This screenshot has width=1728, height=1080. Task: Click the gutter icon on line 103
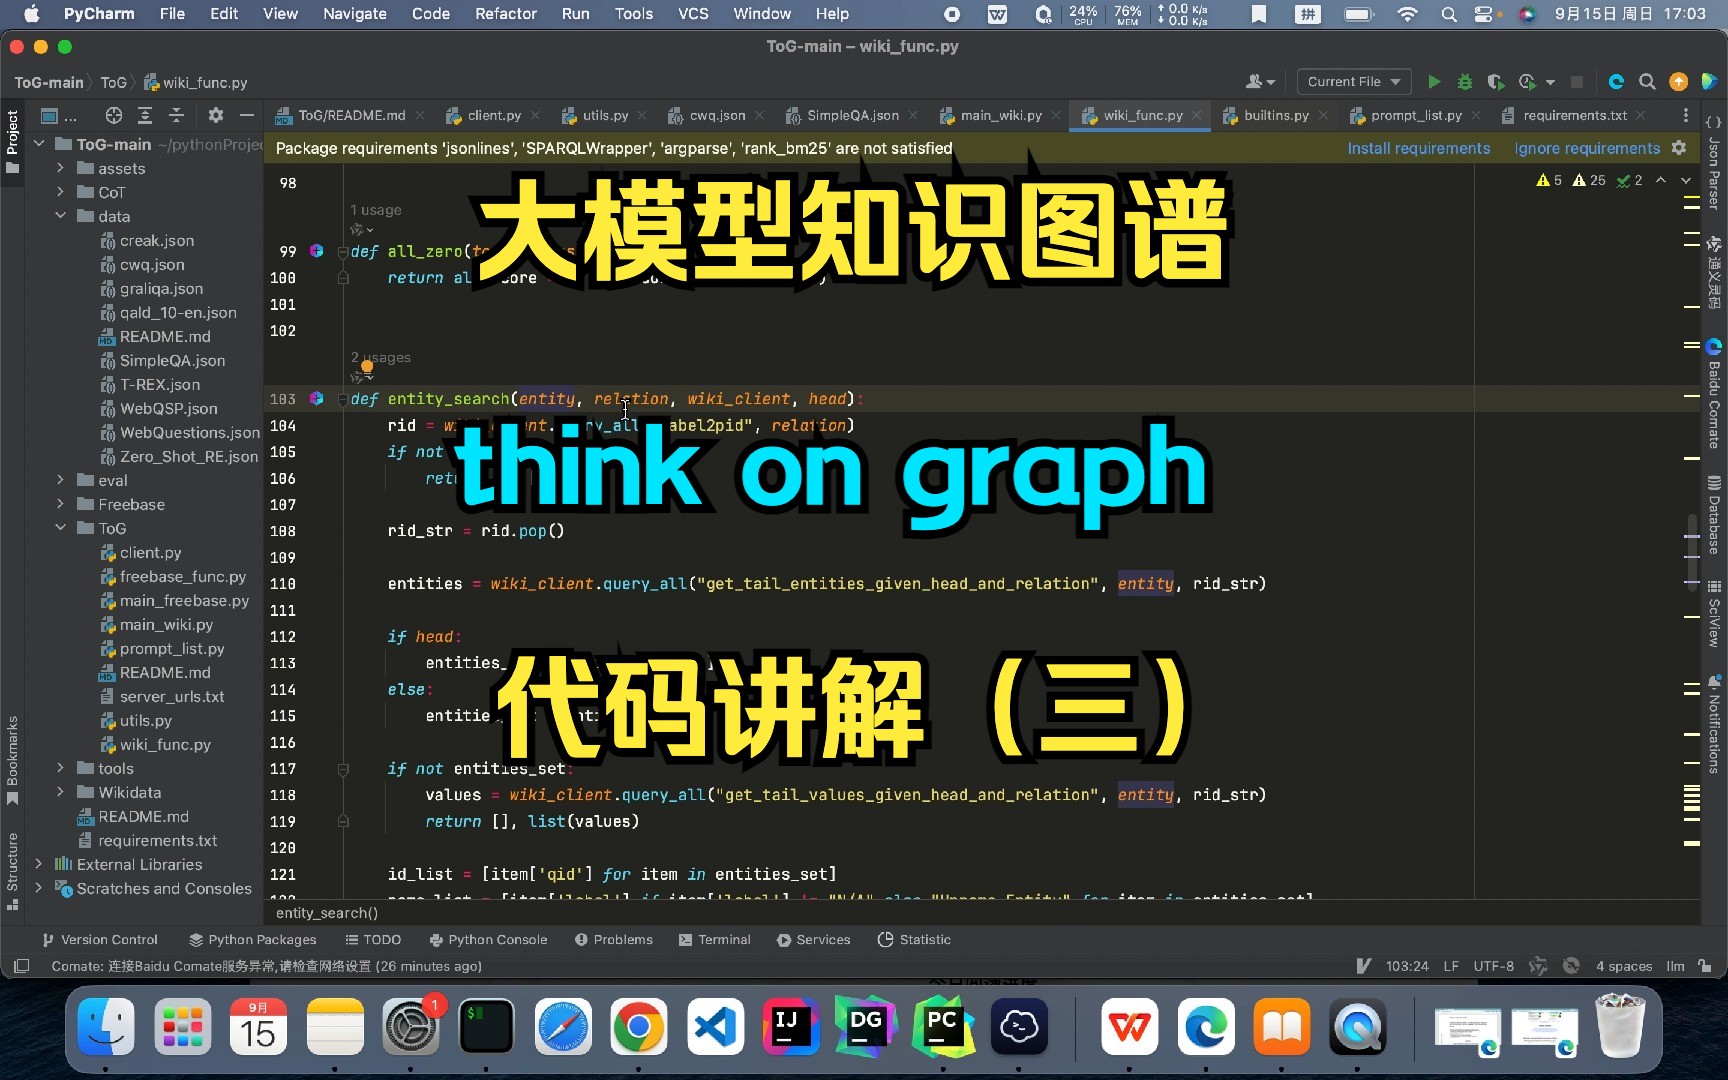(316, 398)
